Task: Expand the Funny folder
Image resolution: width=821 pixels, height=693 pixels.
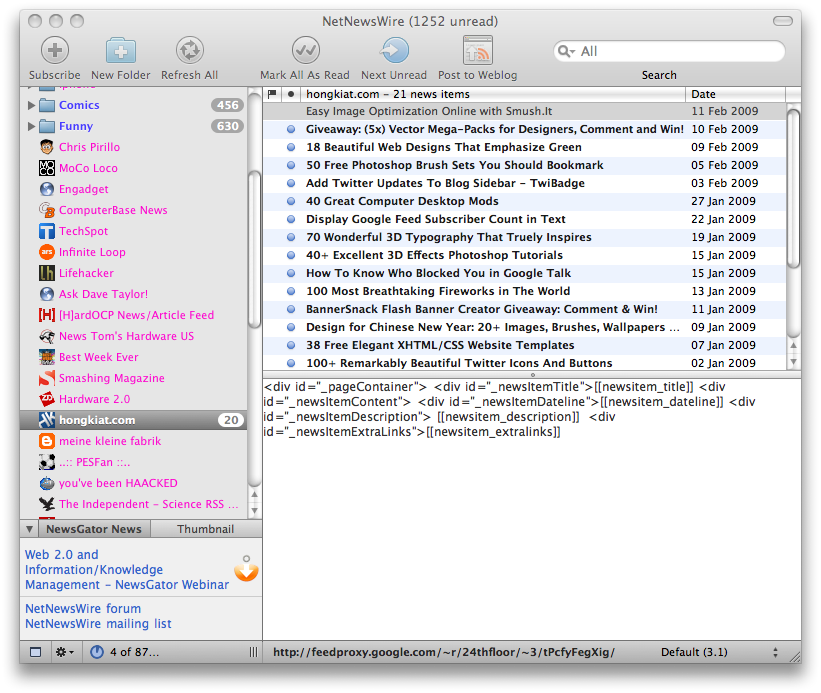Action: 31,126
